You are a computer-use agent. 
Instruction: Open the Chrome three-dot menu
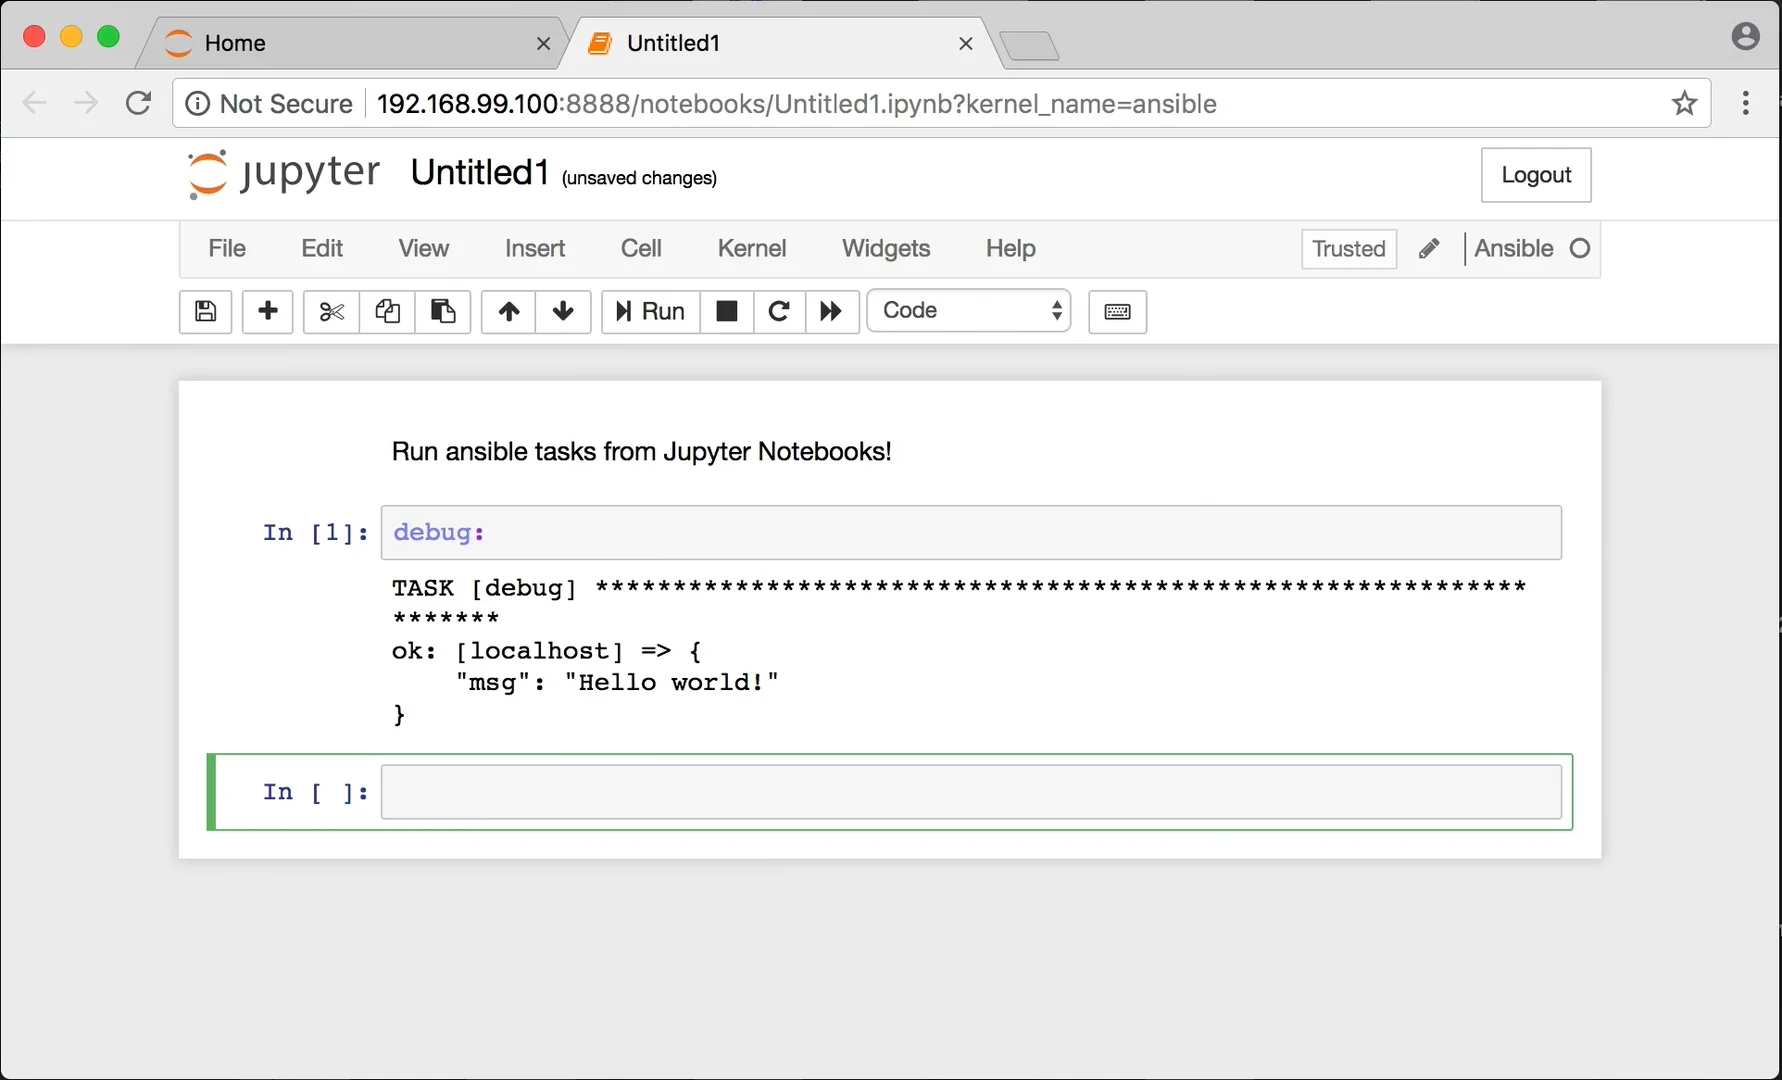click(1746, 103)
